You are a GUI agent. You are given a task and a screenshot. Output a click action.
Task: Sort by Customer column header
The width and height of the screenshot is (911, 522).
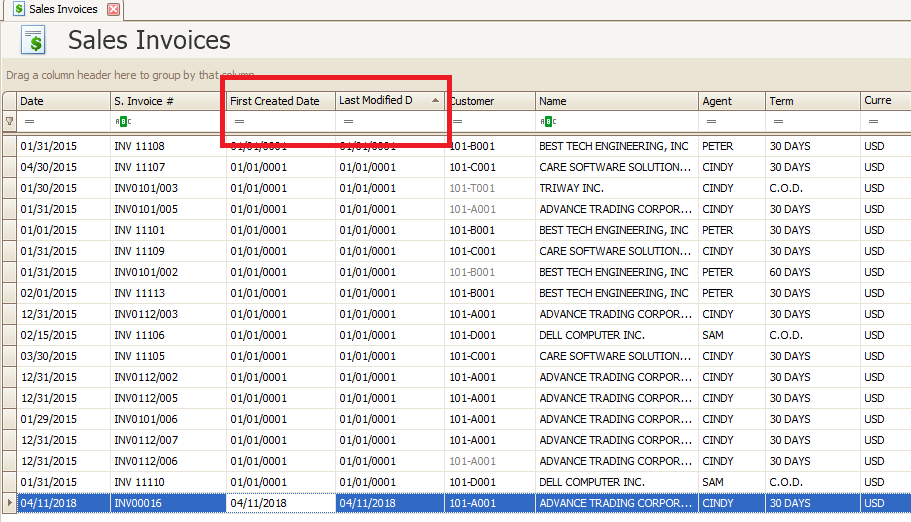(490, 101)
